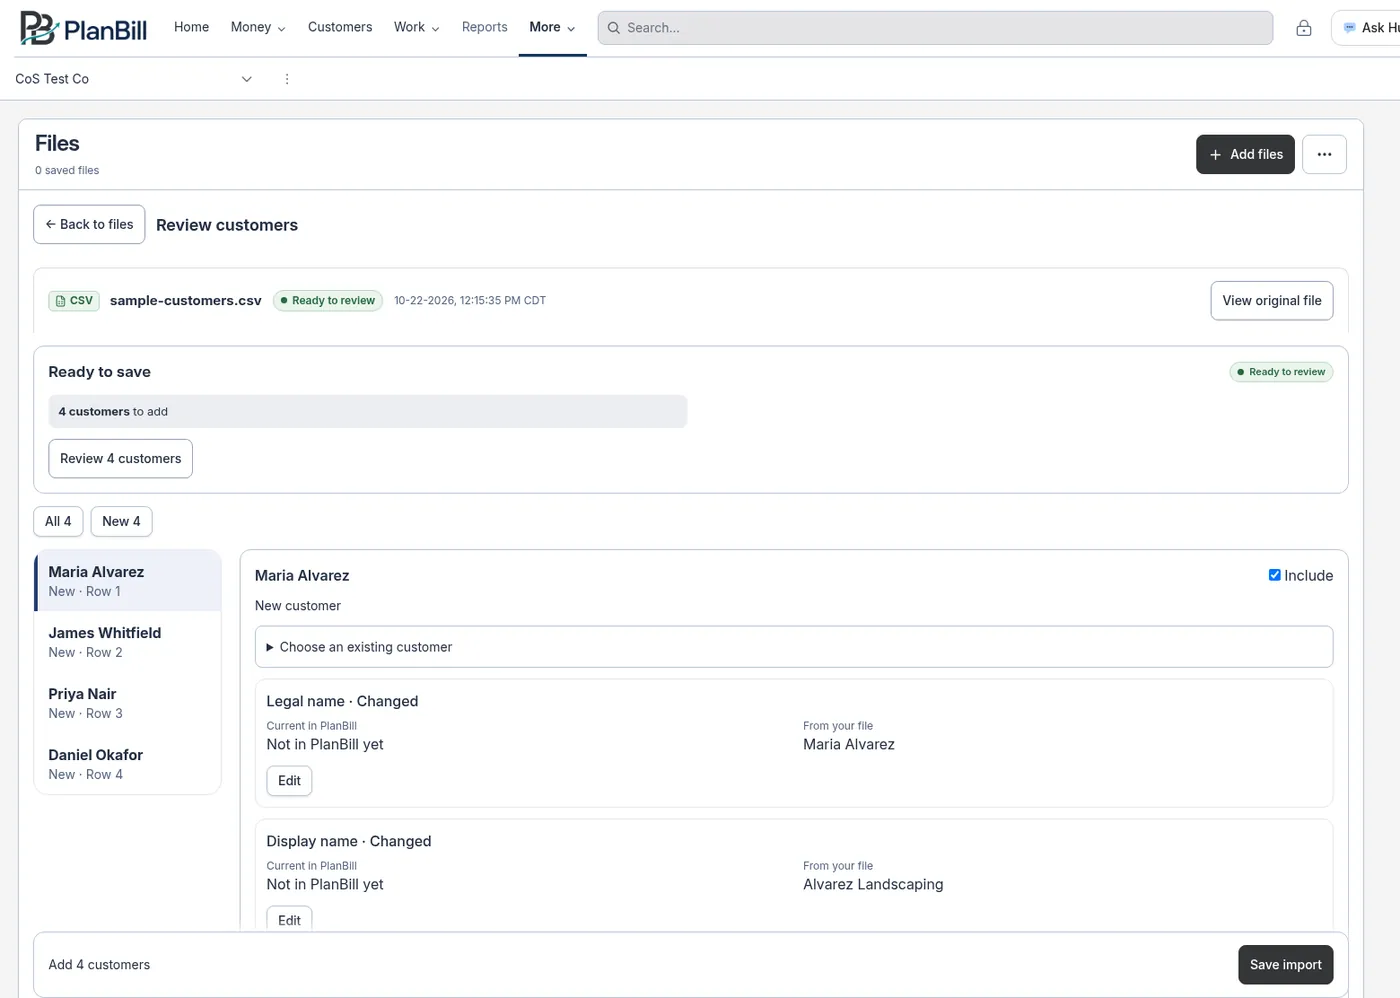Image resolution: width=1400 pixels, height=998 pixels.
Task: Expand Choose an existing customer
Action: pos(794,647)
